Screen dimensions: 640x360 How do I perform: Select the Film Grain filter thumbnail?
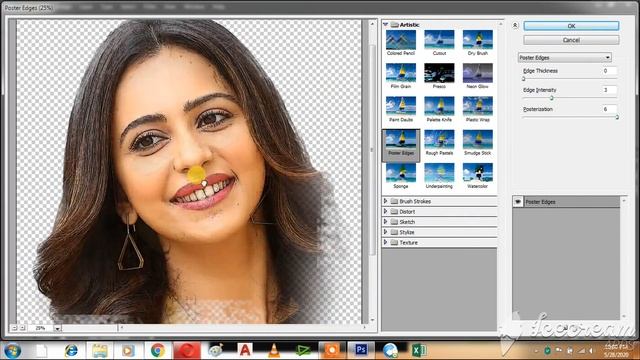coord(401,73)
